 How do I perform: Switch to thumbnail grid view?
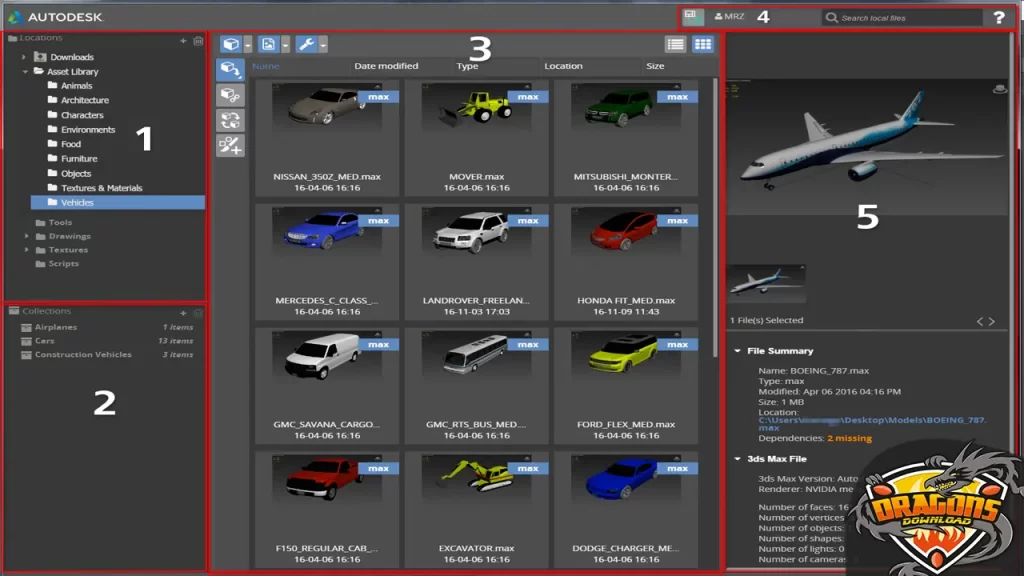tap(703, 44)
